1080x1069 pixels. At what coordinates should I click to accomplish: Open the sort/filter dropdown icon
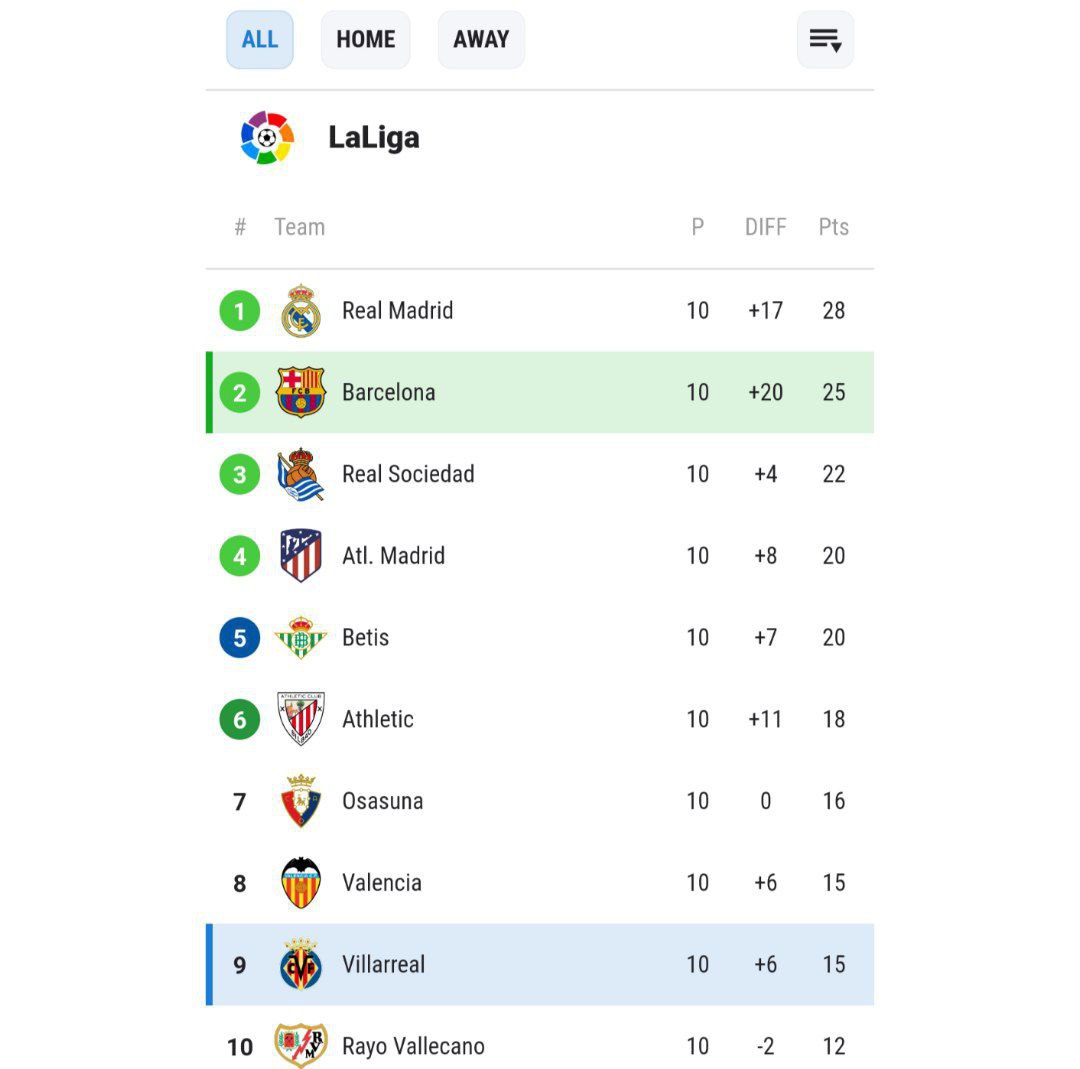click(825, 39)
